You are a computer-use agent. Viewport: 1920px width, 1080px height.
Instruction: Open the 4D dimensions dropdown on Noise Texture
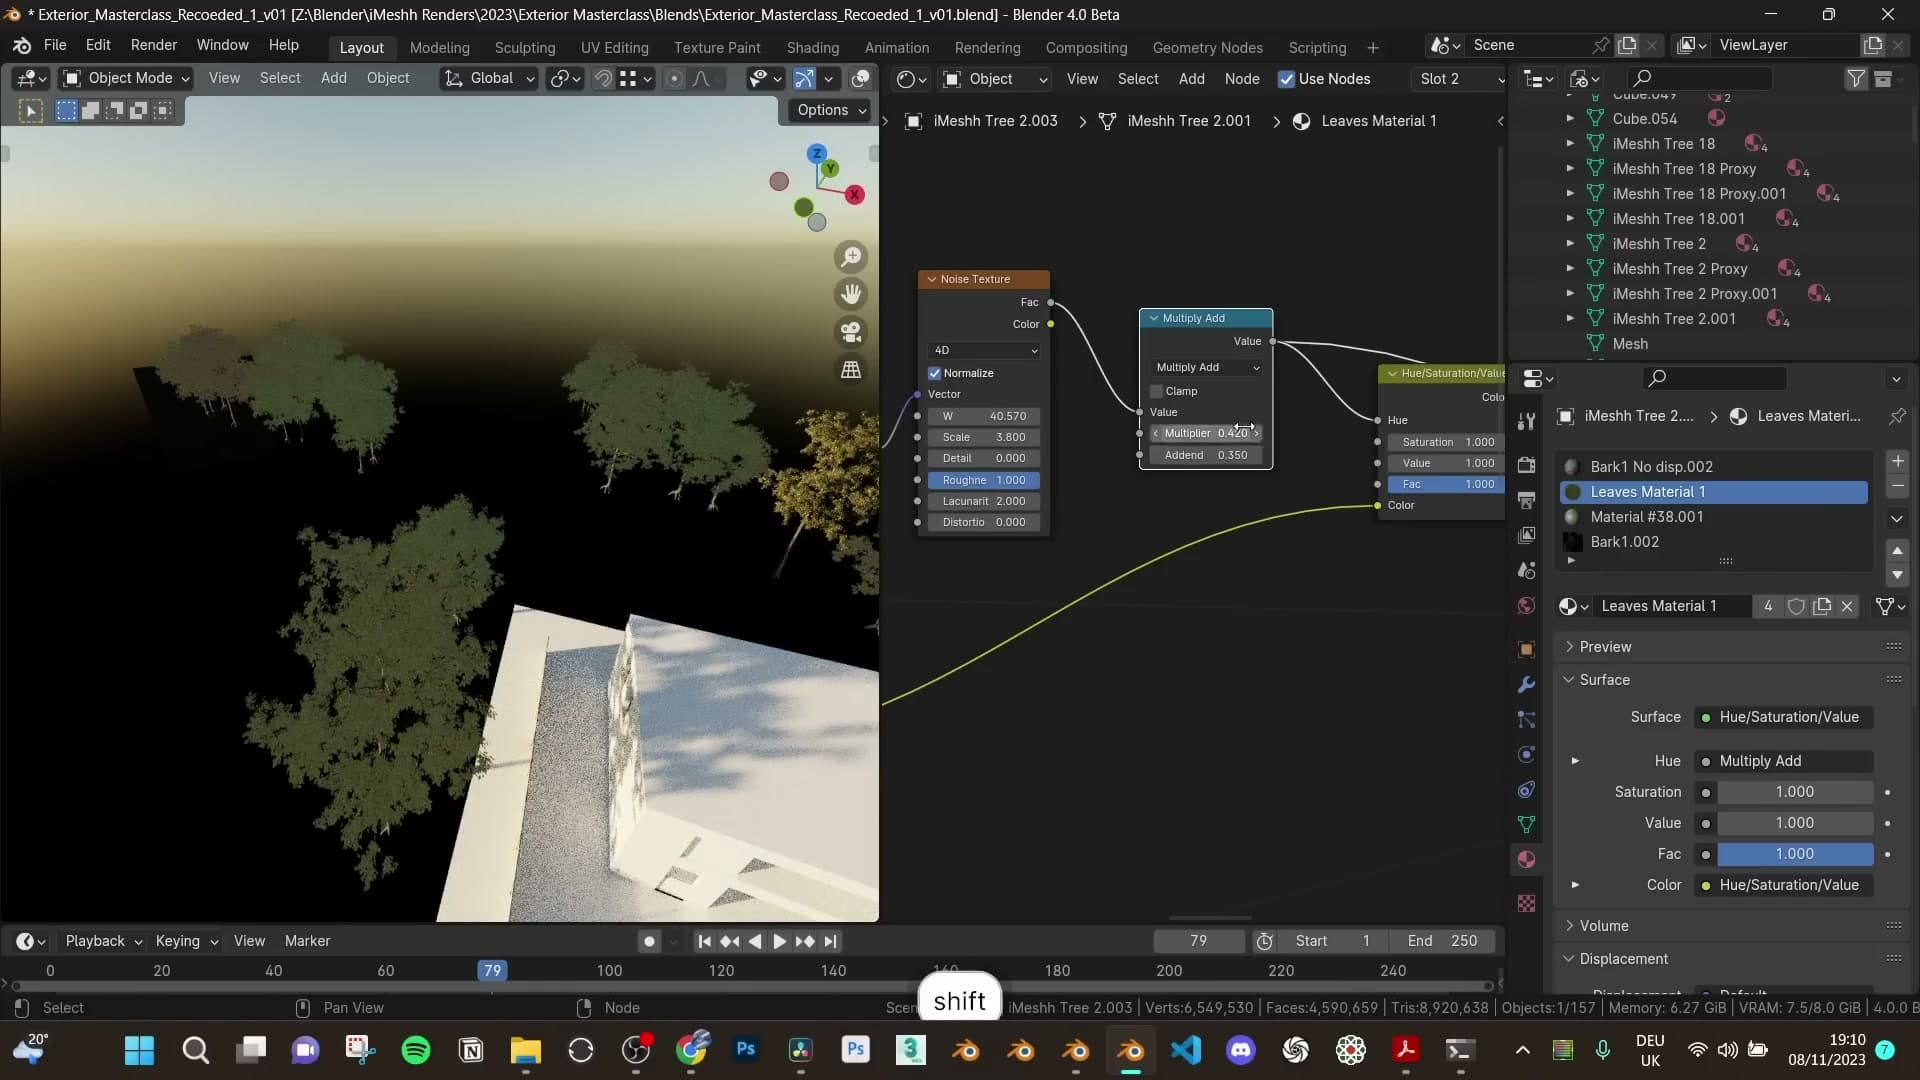click(985, 350)
